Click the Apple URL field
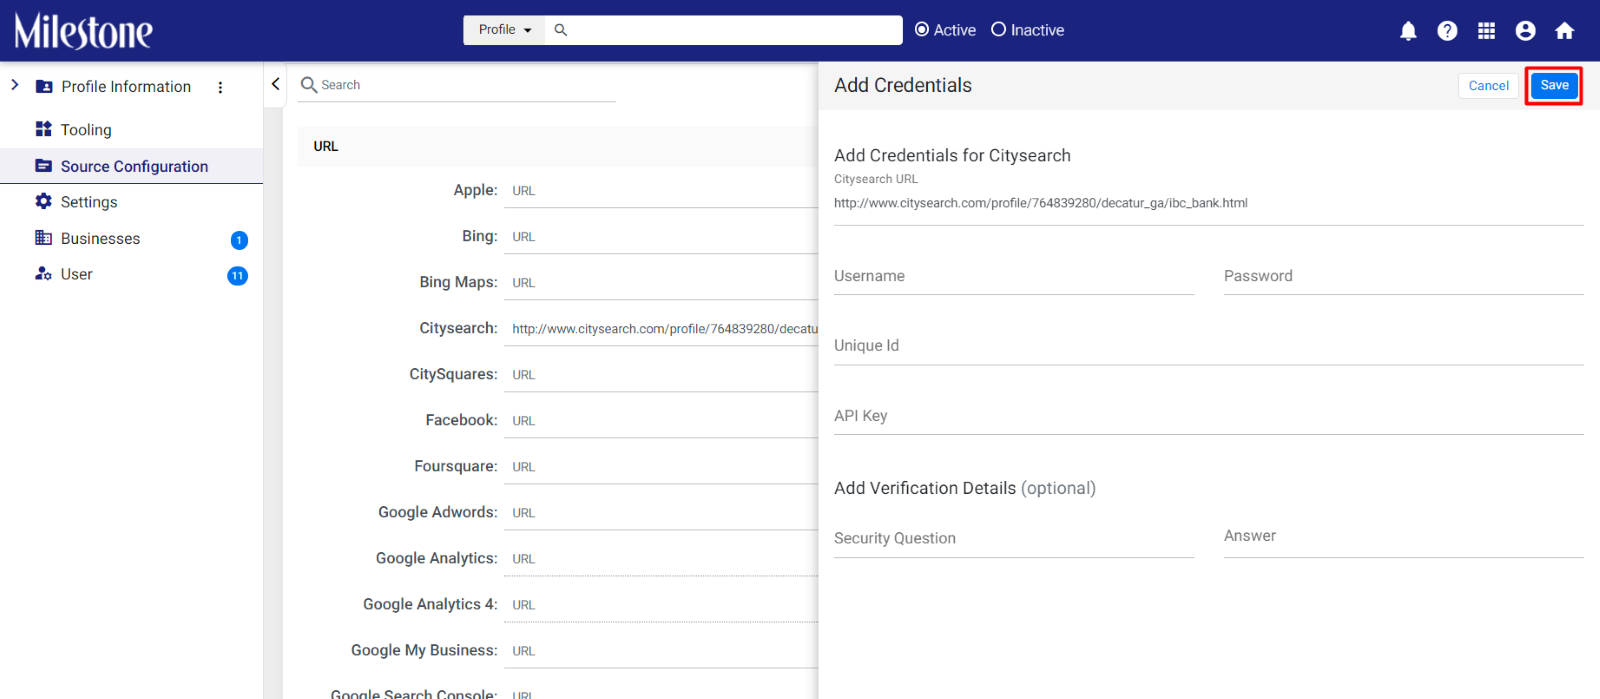Screen dimensions: 1600x699 [x=661, y=191]
